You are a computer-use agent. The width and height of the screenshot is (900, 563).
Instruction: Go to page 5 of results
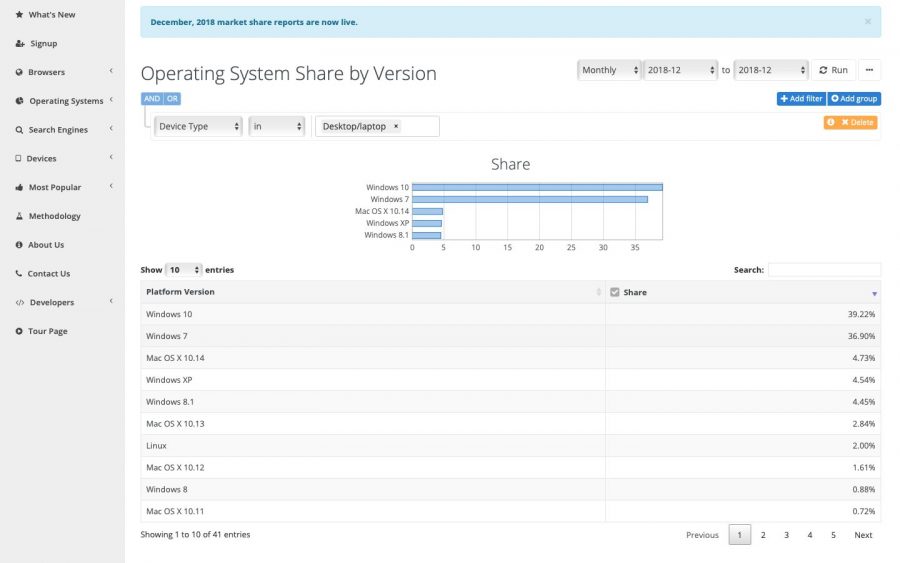833,535
